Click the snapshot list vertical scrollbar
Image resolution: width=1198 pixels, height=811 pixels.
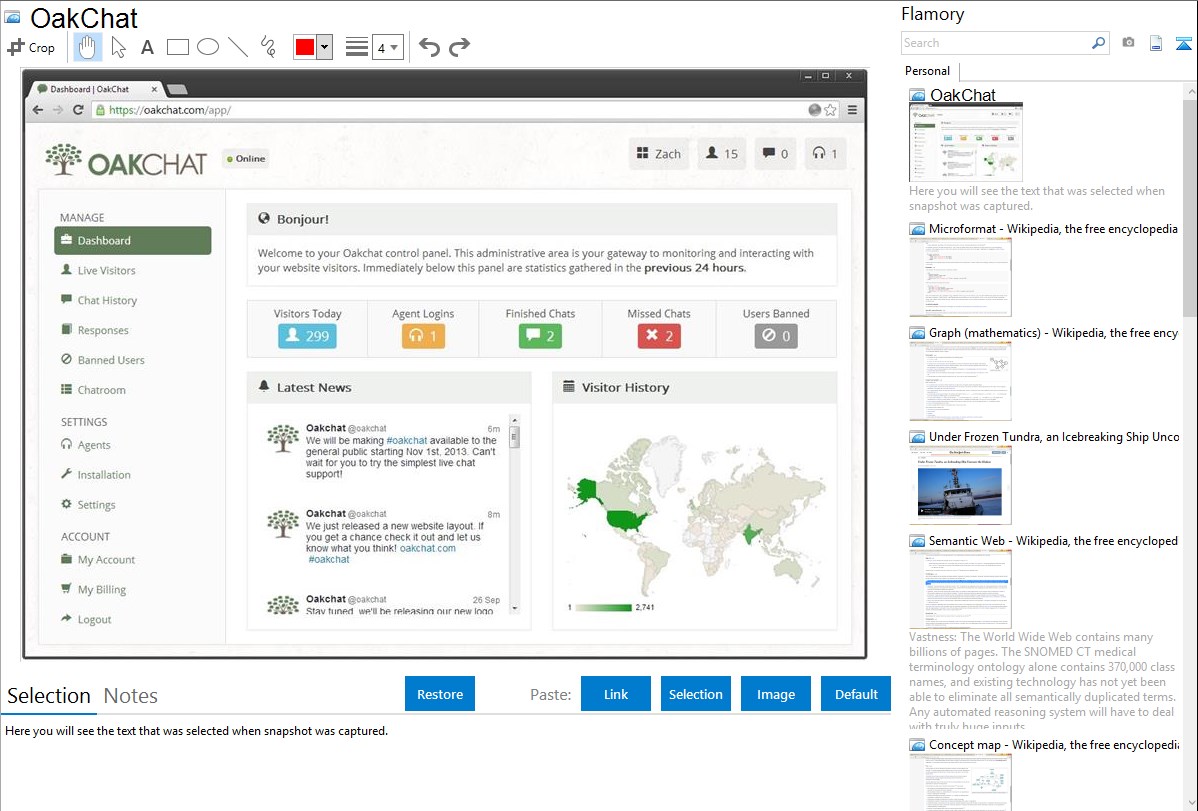[1190, 208]
